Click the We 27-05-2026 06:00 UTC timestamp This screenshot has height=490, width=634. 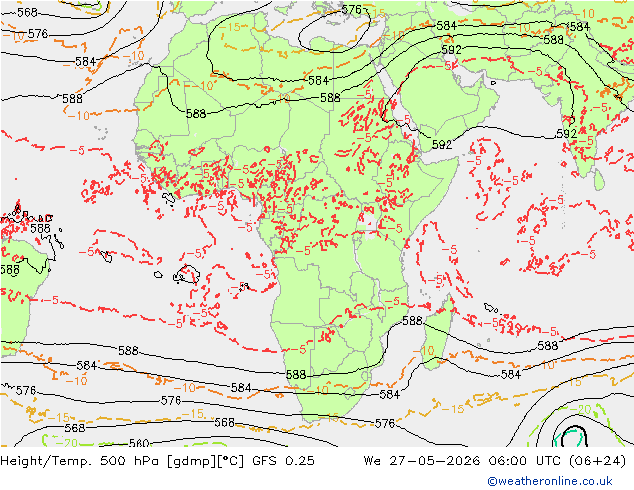tap(463, 461)
